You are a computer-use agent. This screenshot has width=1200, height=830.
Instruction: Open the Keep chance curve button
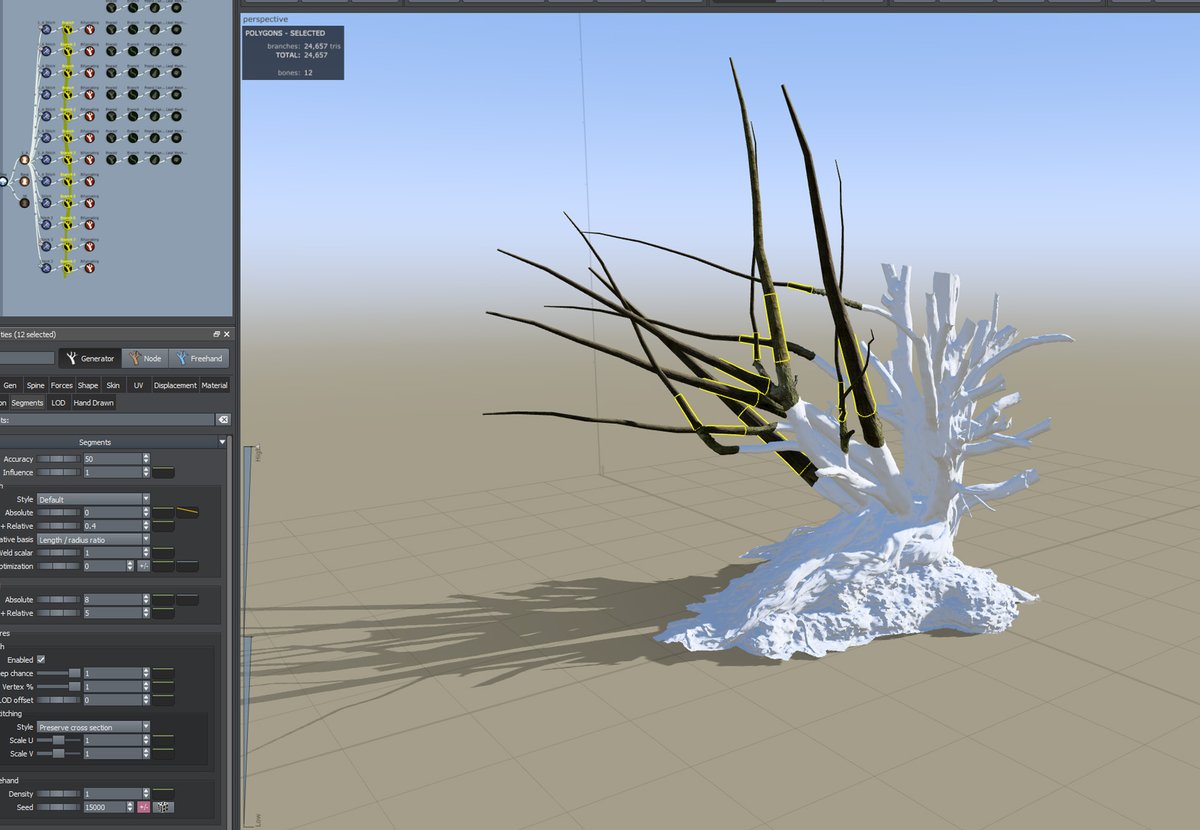(163, 673)
